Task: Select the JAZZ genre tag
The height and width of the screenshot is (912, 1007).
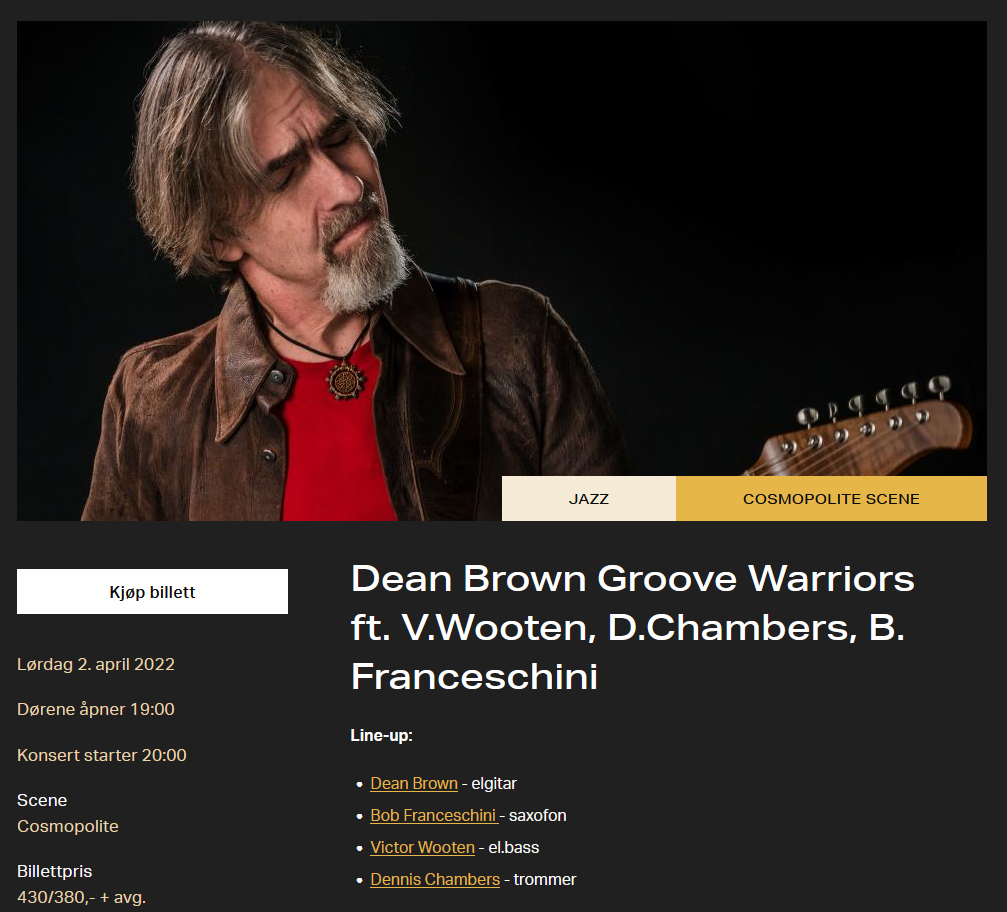Action: pyautogui.click(x=588, y=498)
